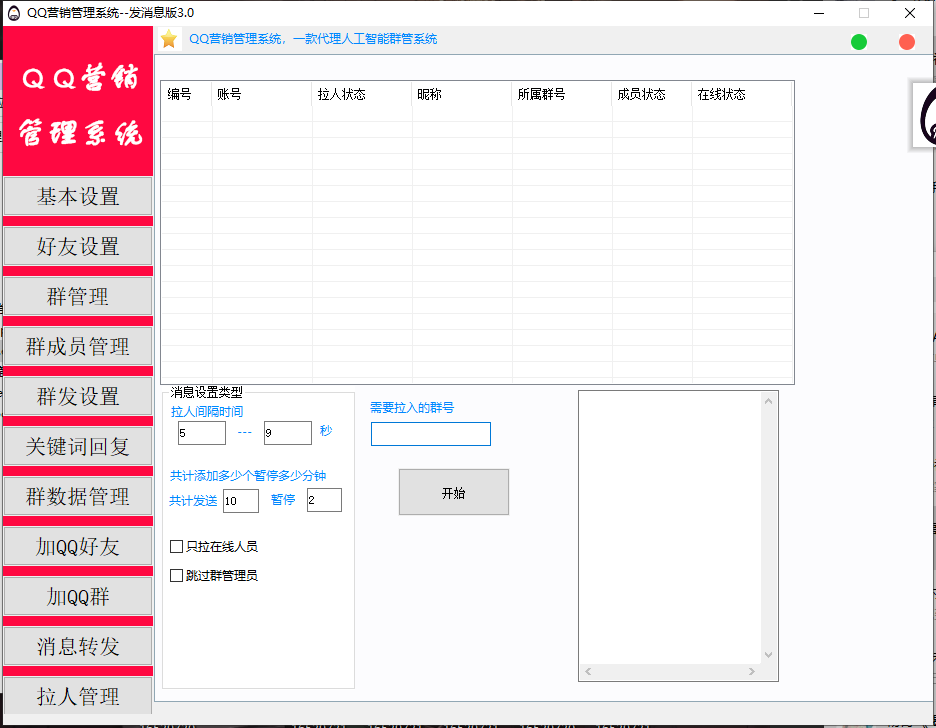
Task: Click the 在线状态 column header
Action: pos(742,94)
